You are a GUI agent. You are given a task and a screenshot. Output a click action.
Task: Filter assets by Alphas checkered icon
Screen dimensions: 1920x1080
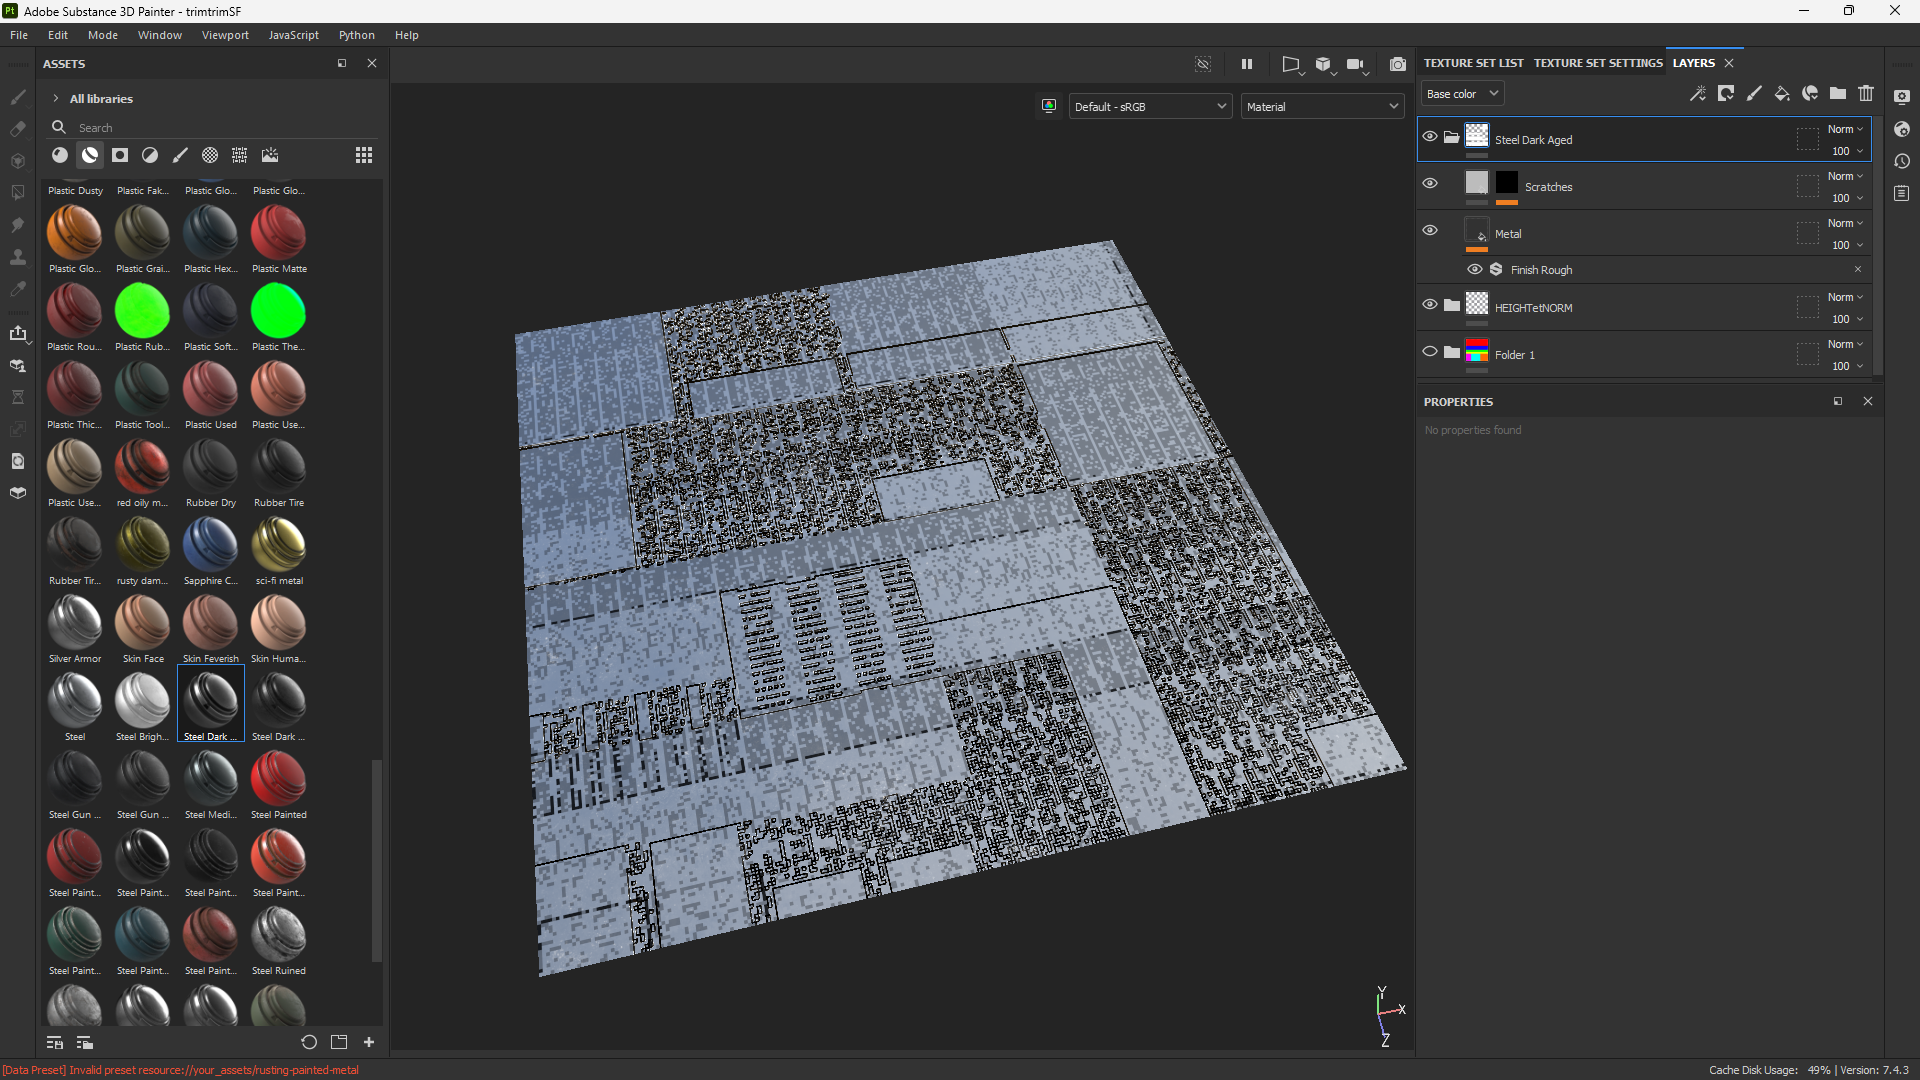(x=210, y=155)
